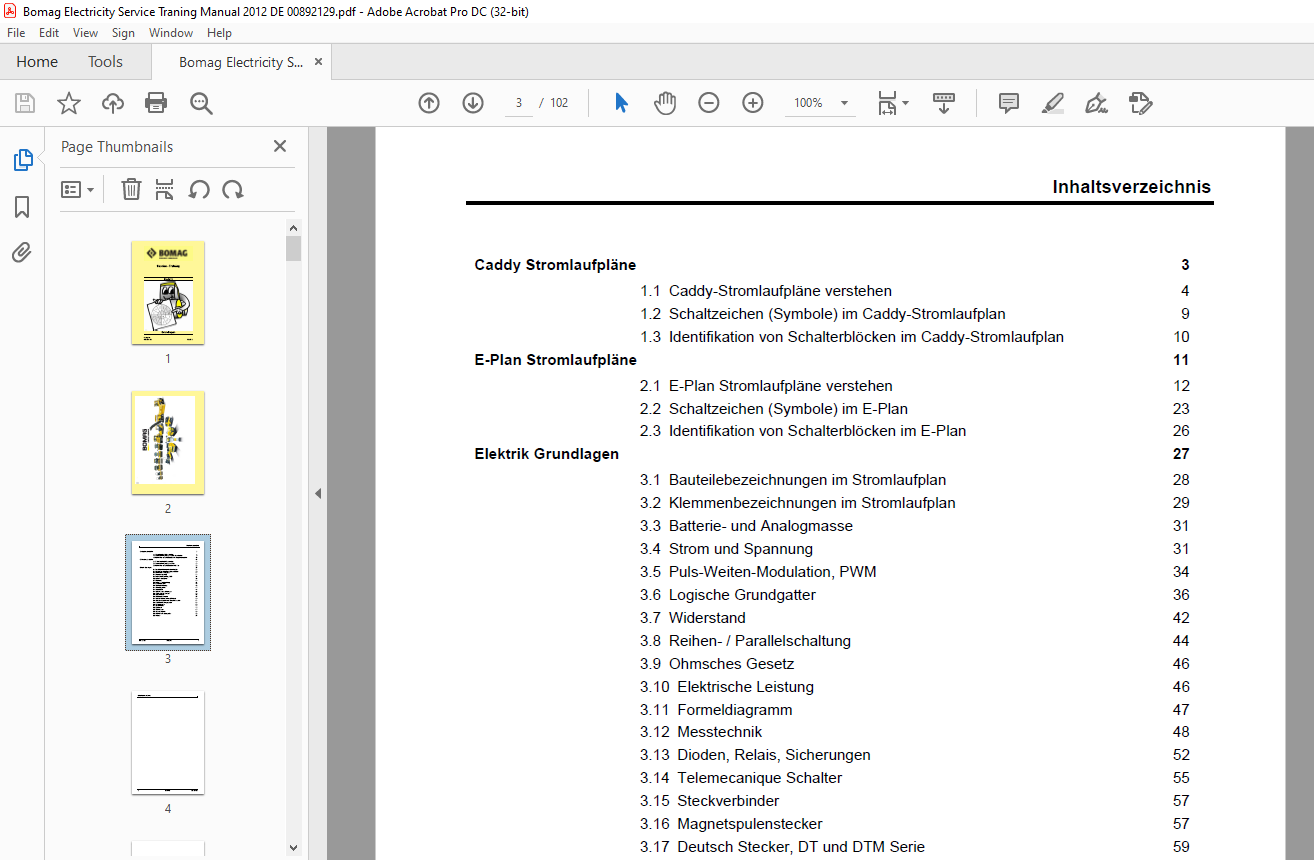
Task: Select the Bomag Electricity document tab
Action: [241, 62]
